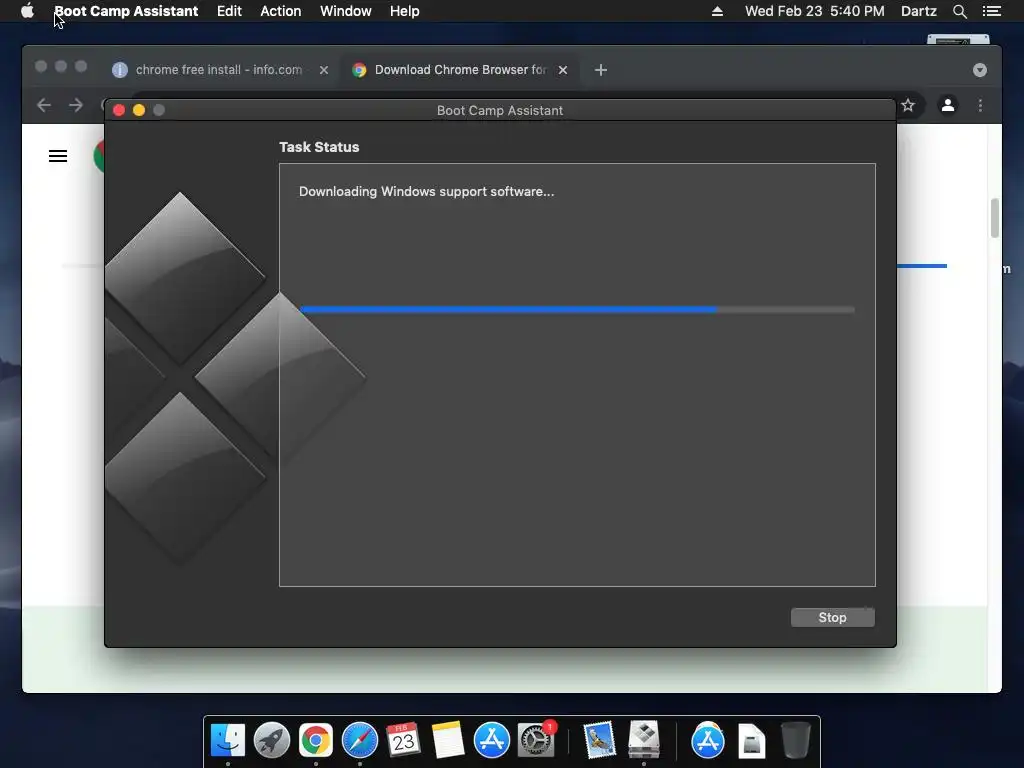
Task: Open App Store left of System Preferences
Action: (x=492, y=741)
